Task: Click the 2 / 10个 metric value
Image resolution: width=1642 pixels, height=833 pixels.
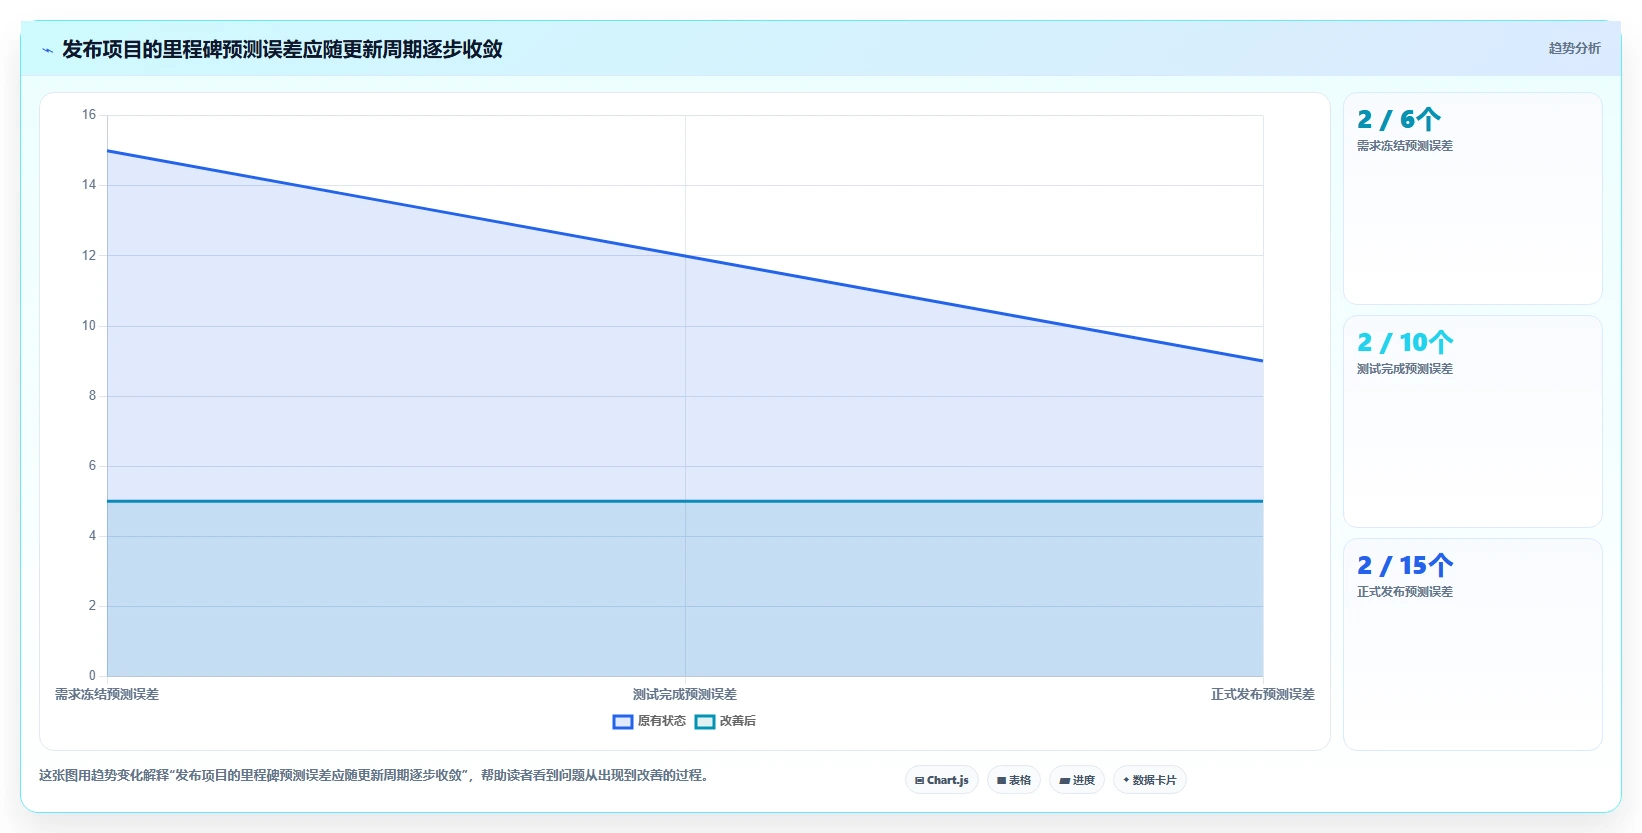Action: coord(1404,343)
